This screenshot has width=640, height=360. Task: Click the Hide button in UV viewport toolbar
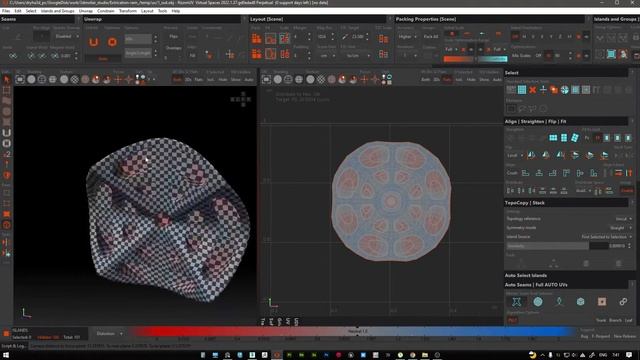471,80
